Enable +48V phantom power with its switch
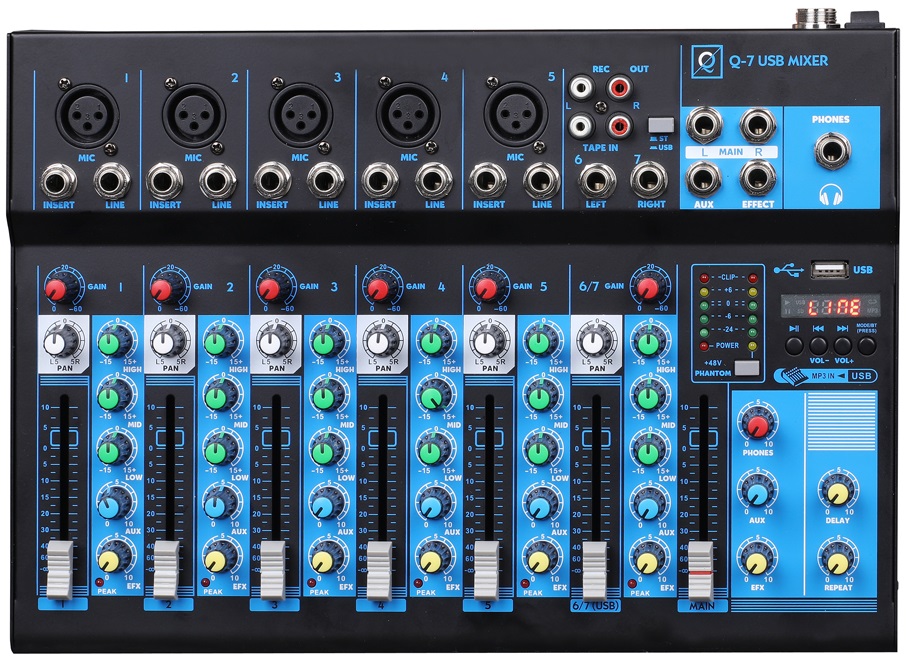 coord(748,368)
